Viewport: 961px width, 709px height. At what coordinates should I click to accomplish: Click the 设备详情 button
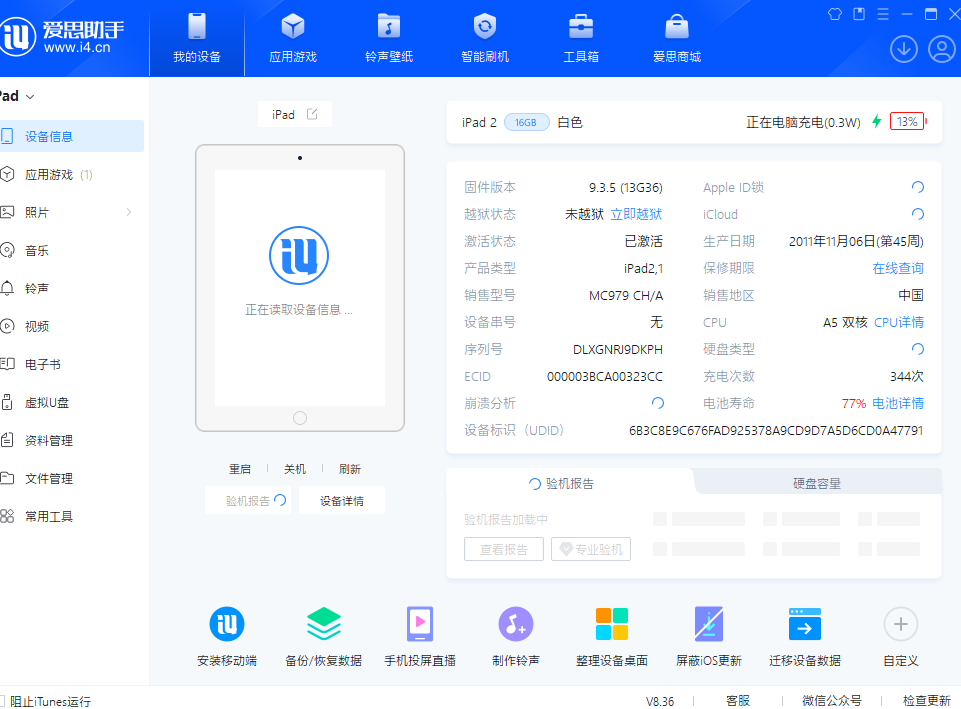[342, 501]
